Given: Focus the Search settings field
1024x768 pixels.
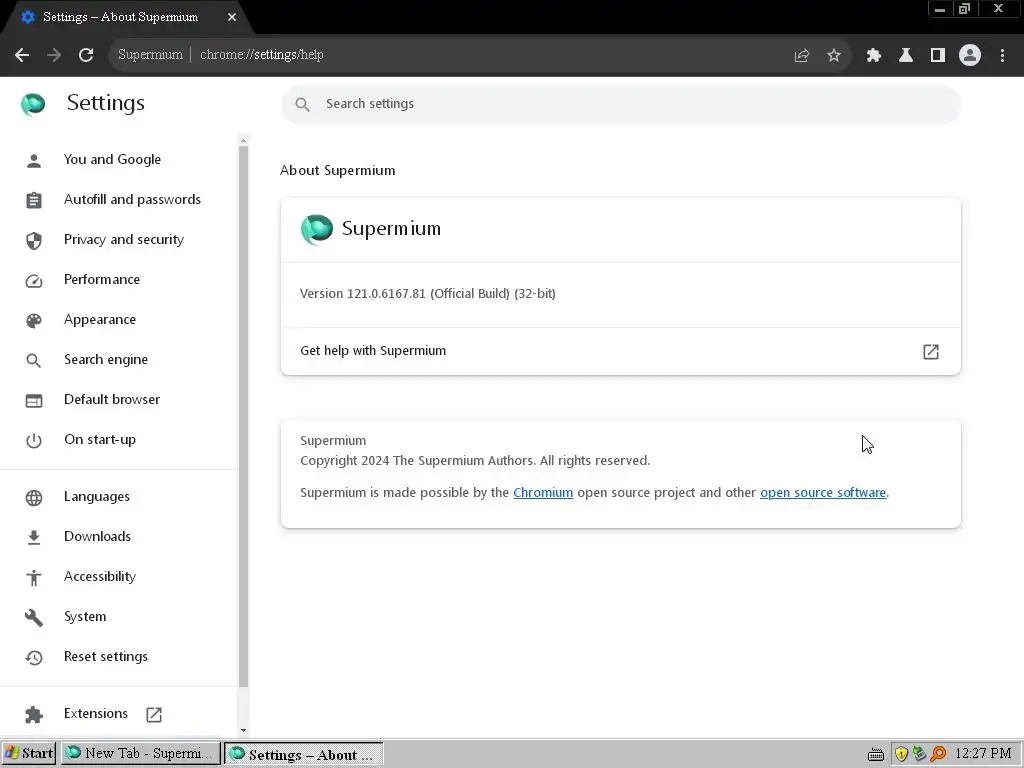Looking at the screenshot, I should coord(620,104).
